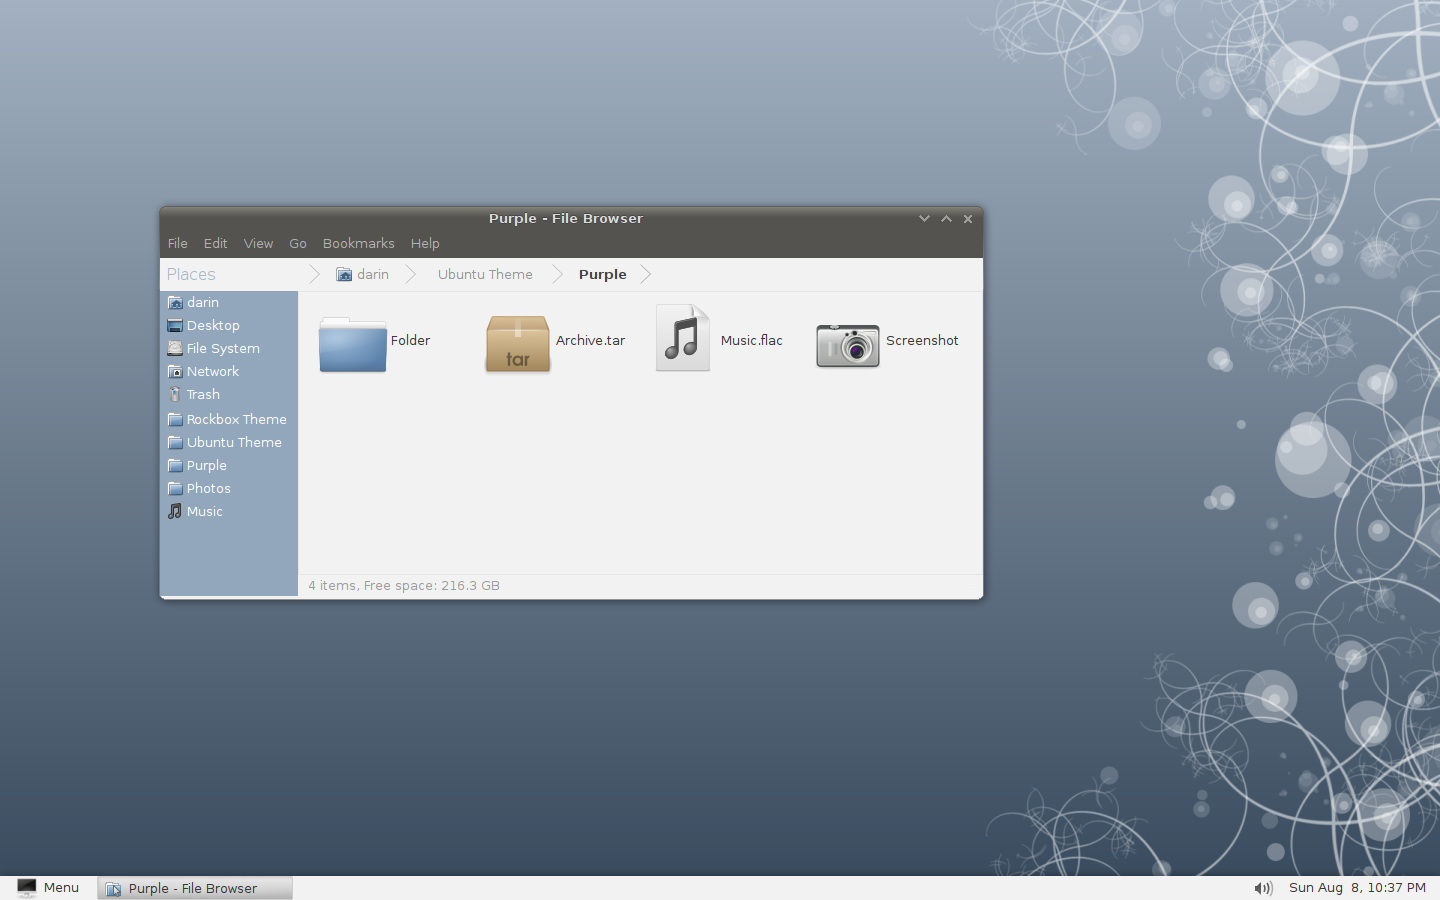This screenshot has height=900, width=1440.
Task: Click the Trash bin icon in sidebar
Action: (x=175, y=394)
